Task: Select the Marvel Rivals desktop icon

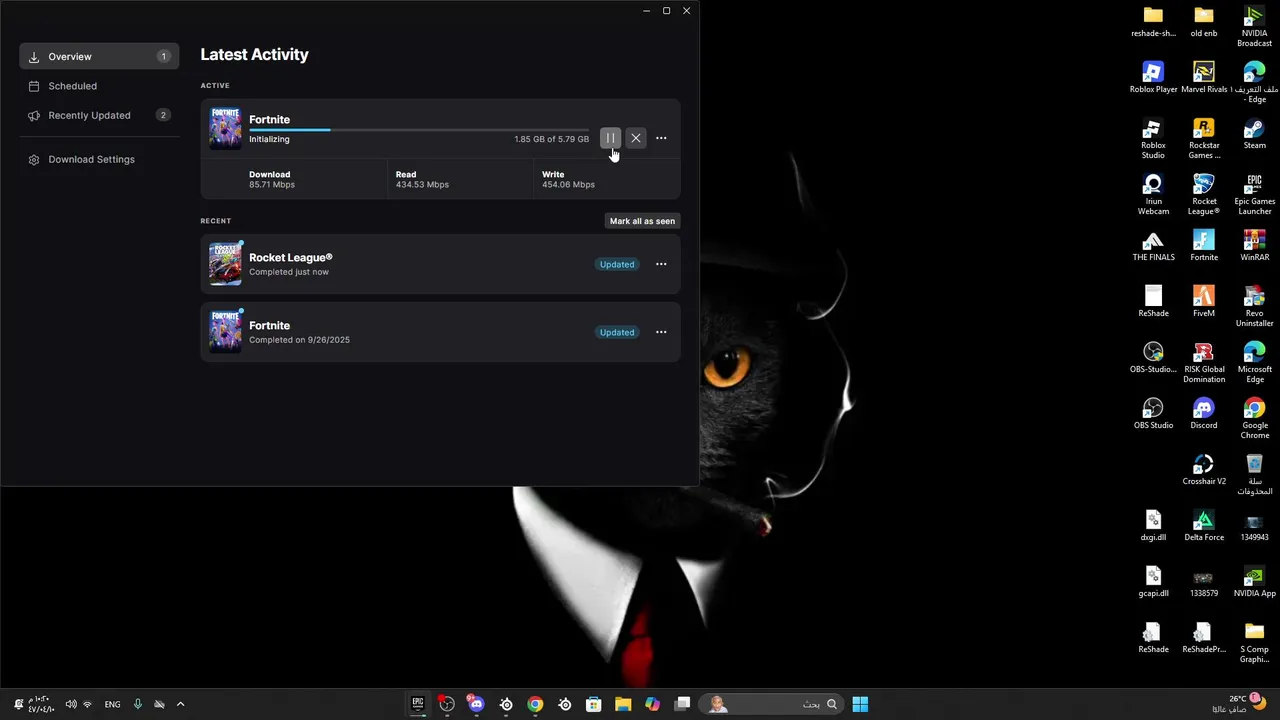Action: [1204, 78]
